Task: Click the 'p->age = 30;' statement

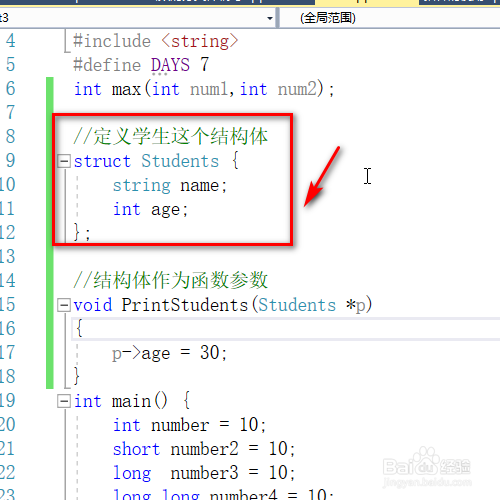Action: click(x=169, y=353)
